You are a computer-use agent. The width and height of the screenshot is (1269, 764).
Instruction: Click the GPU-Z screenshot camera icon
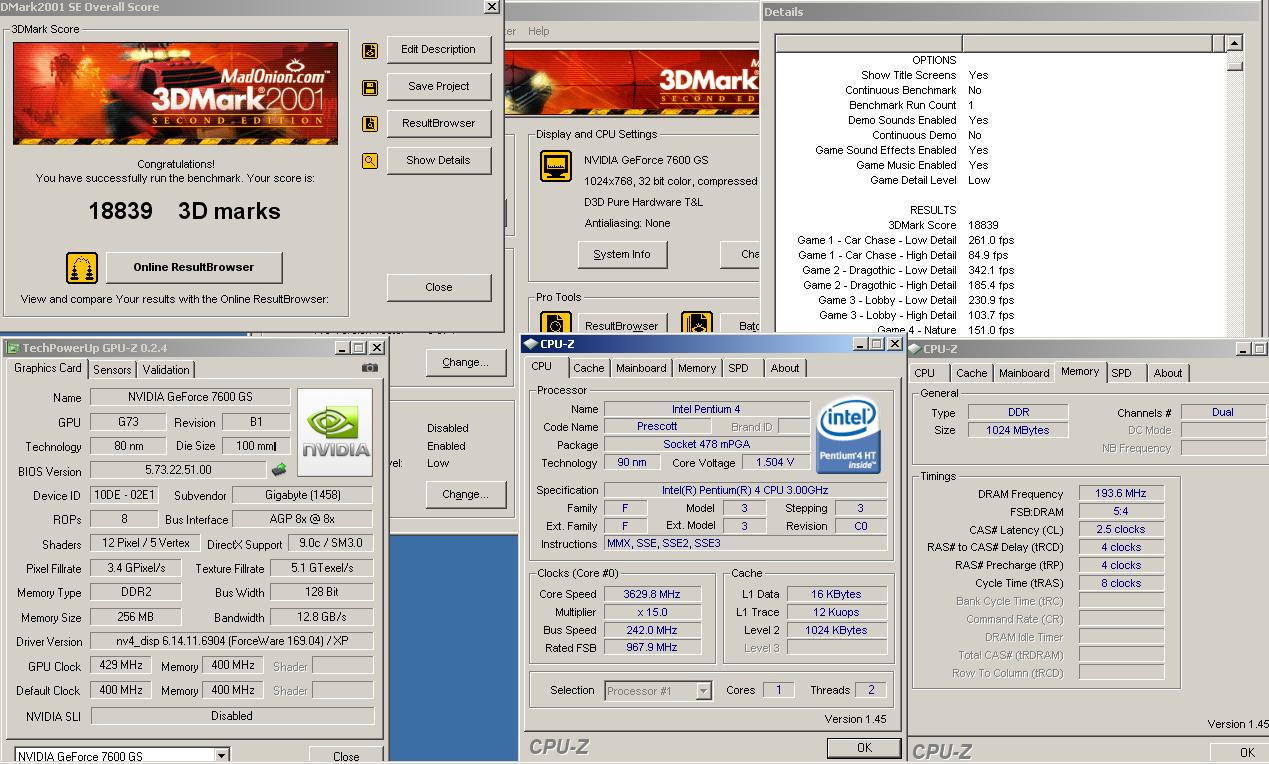point(369,368)
